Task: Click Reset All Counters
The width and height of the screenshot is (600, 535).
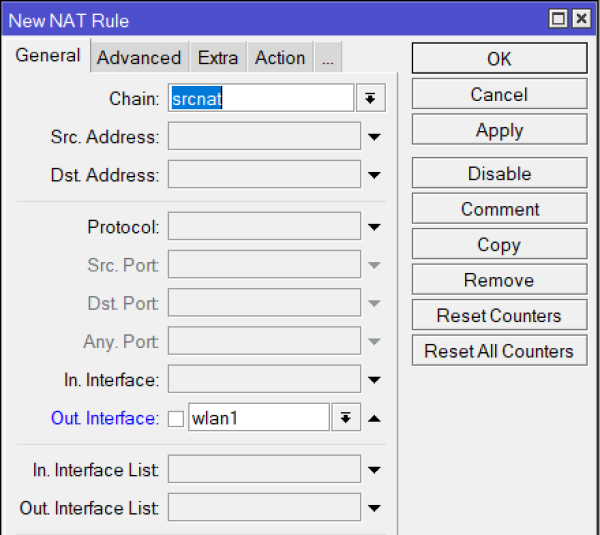Action: point(499,351)
